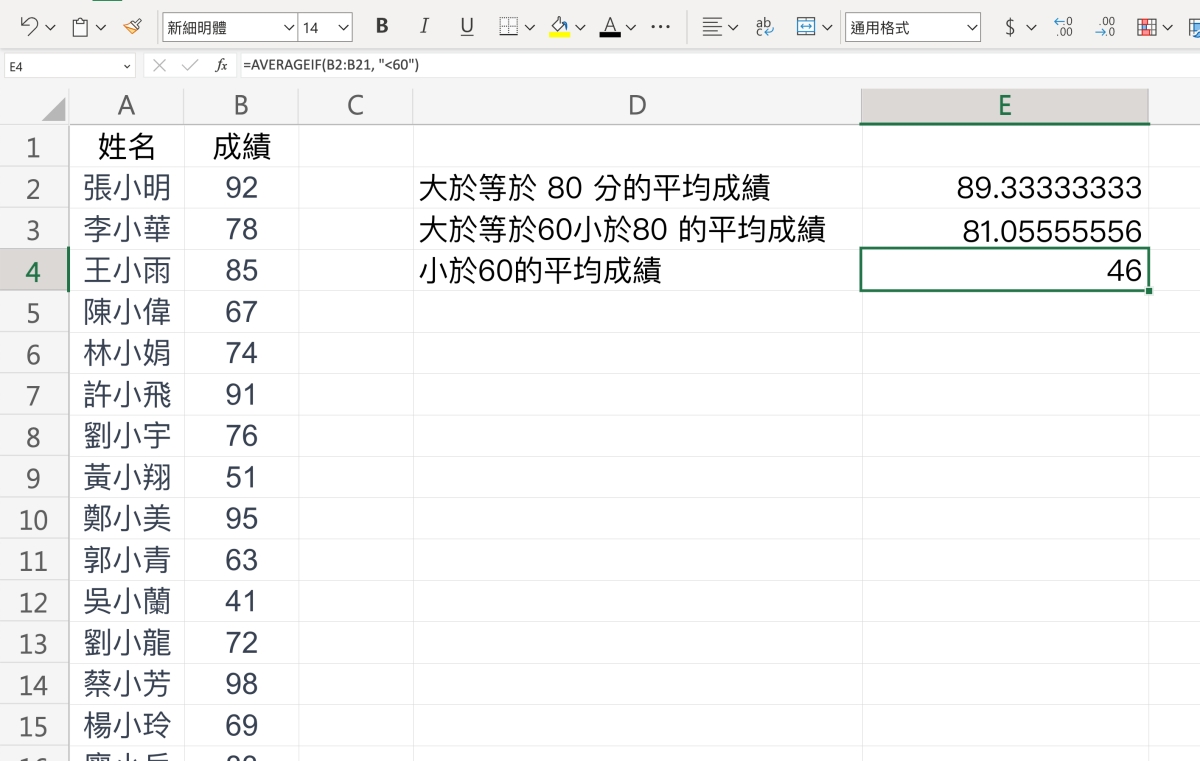
Task: Click the Cancel X in formula bar
Action: [x=159, y=66]
